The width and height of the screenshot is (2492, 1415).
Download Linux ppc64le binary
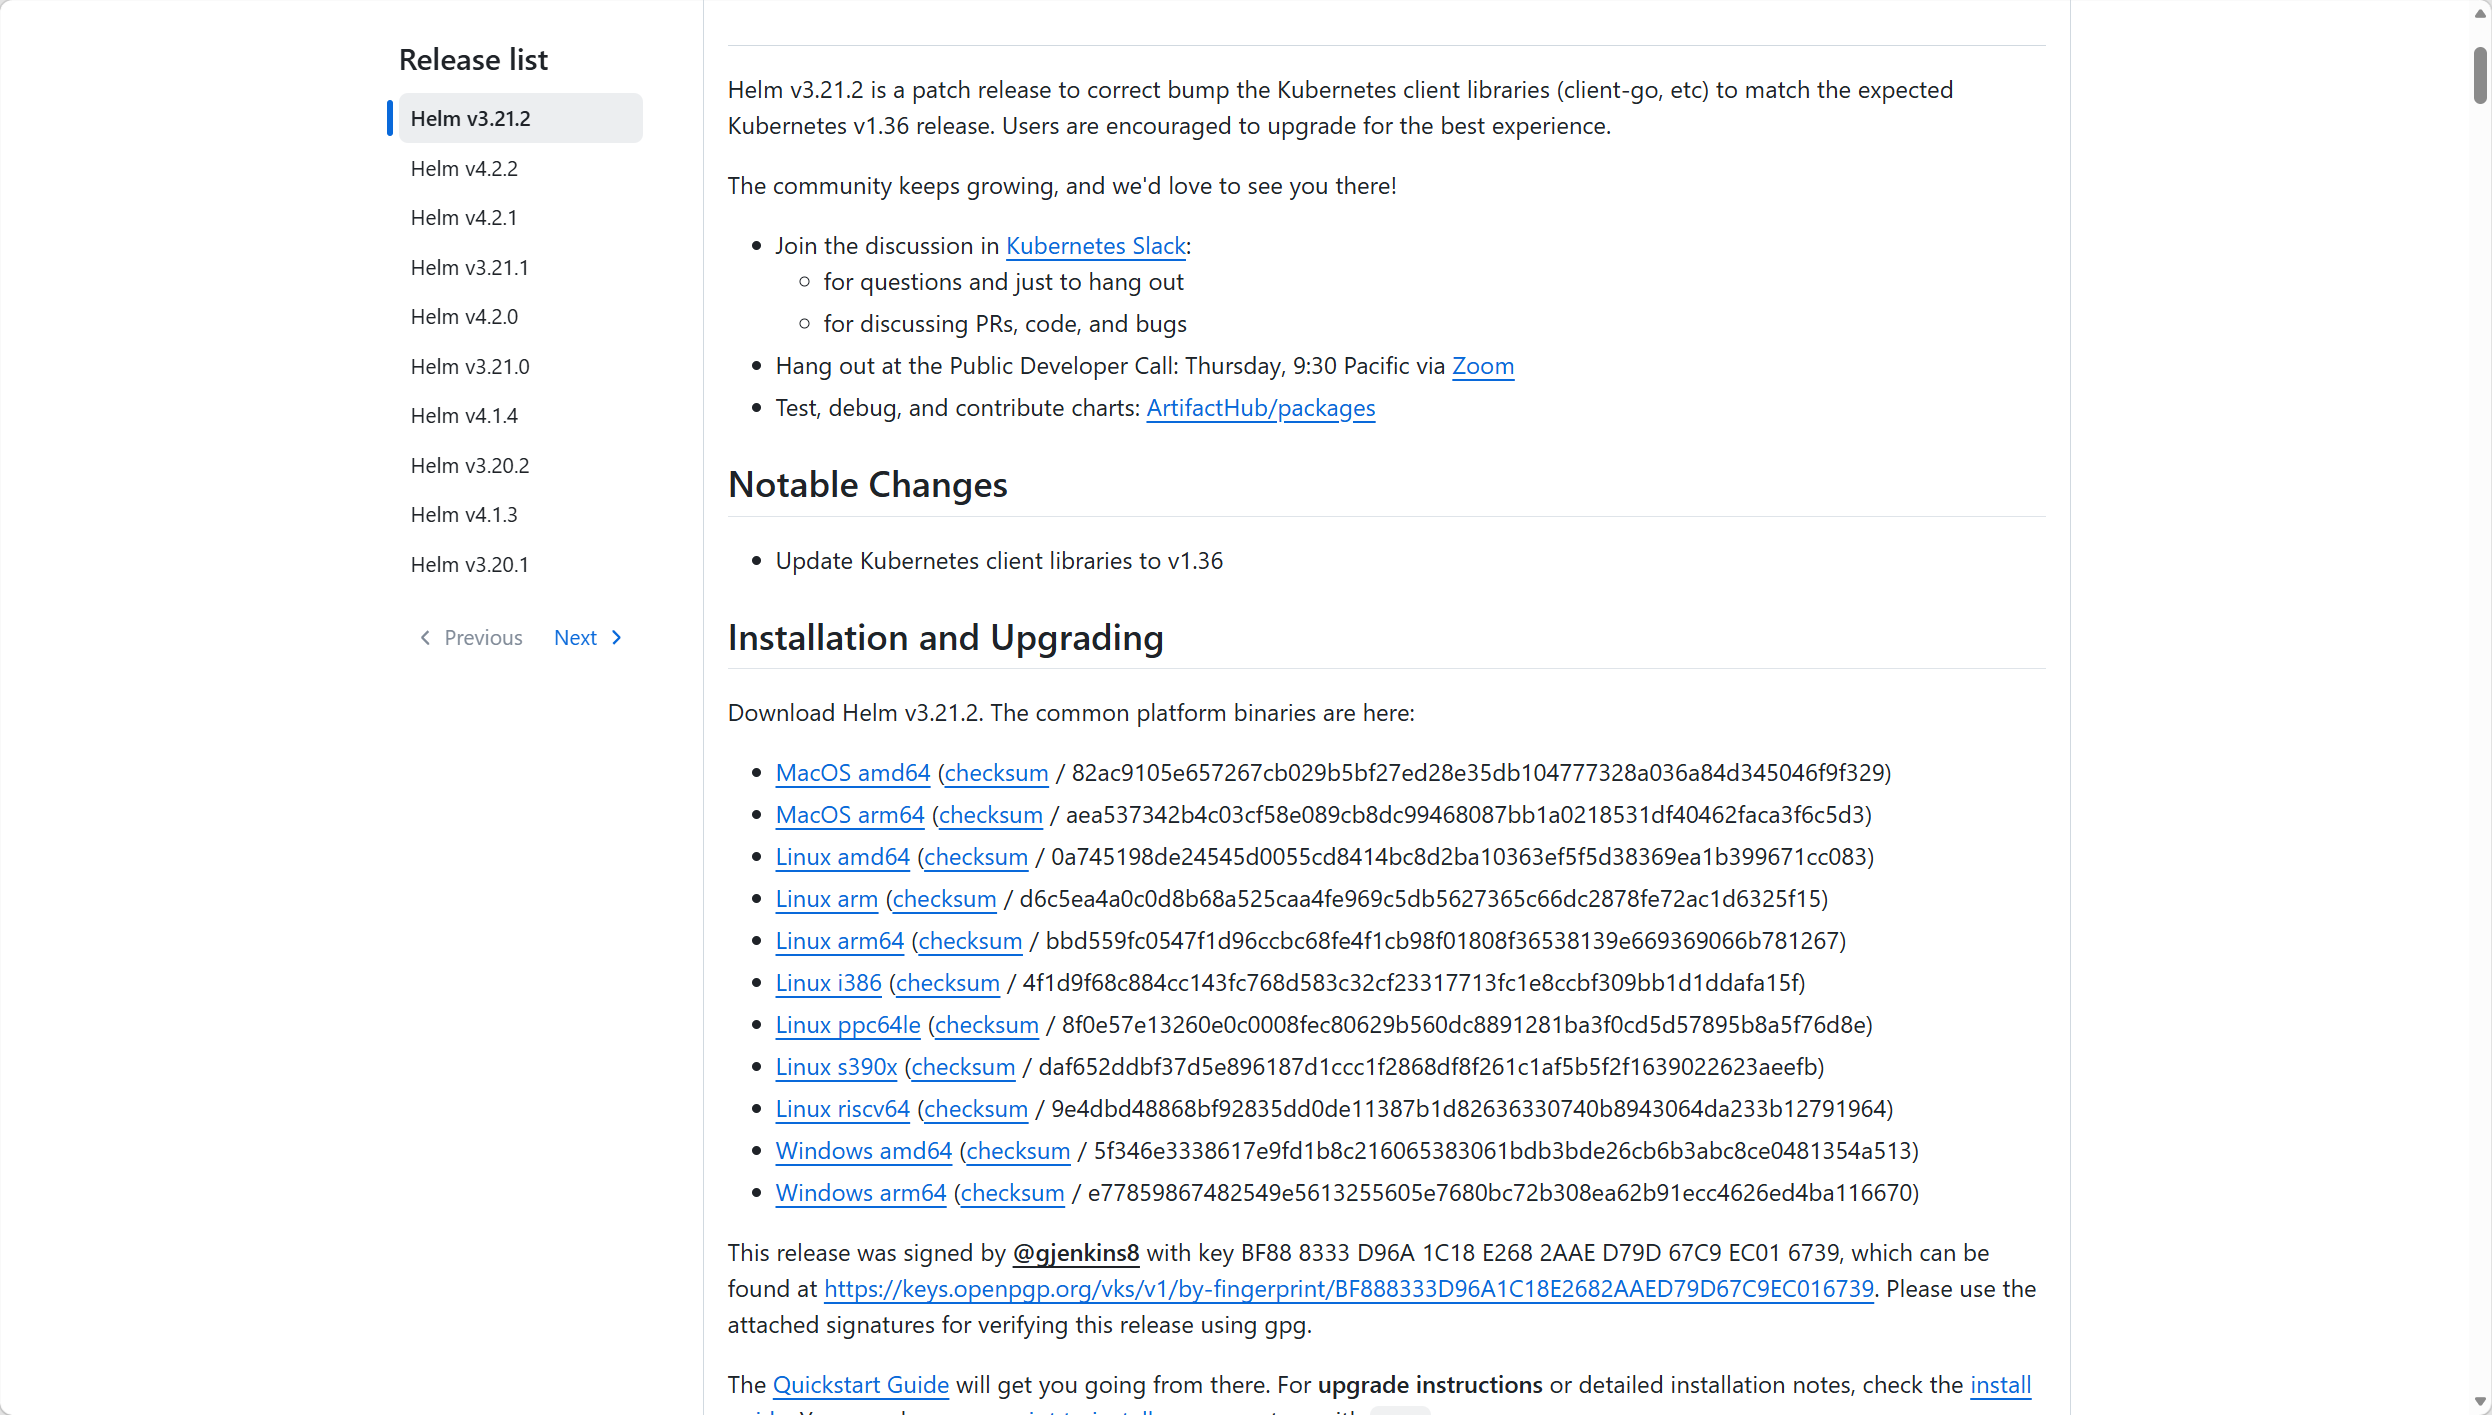(848, 1024)
